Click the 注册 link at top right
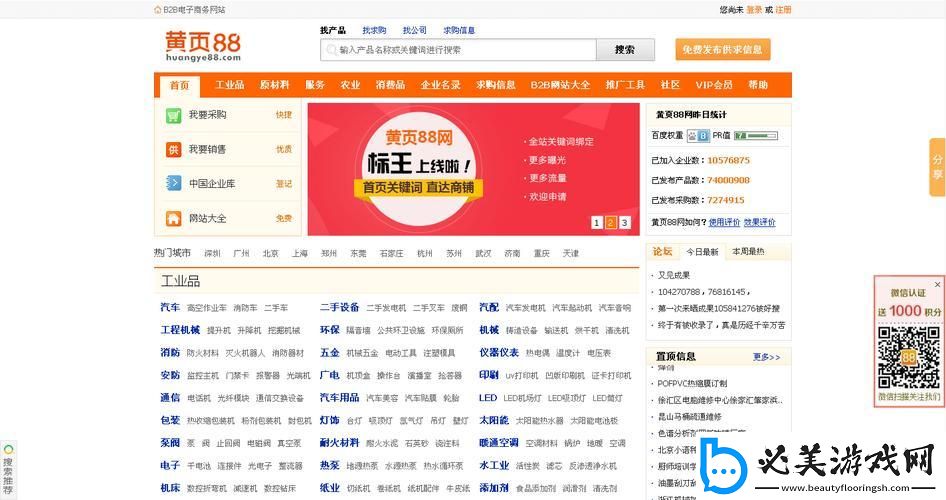The image size is (946, 500). tap(783, 10)
